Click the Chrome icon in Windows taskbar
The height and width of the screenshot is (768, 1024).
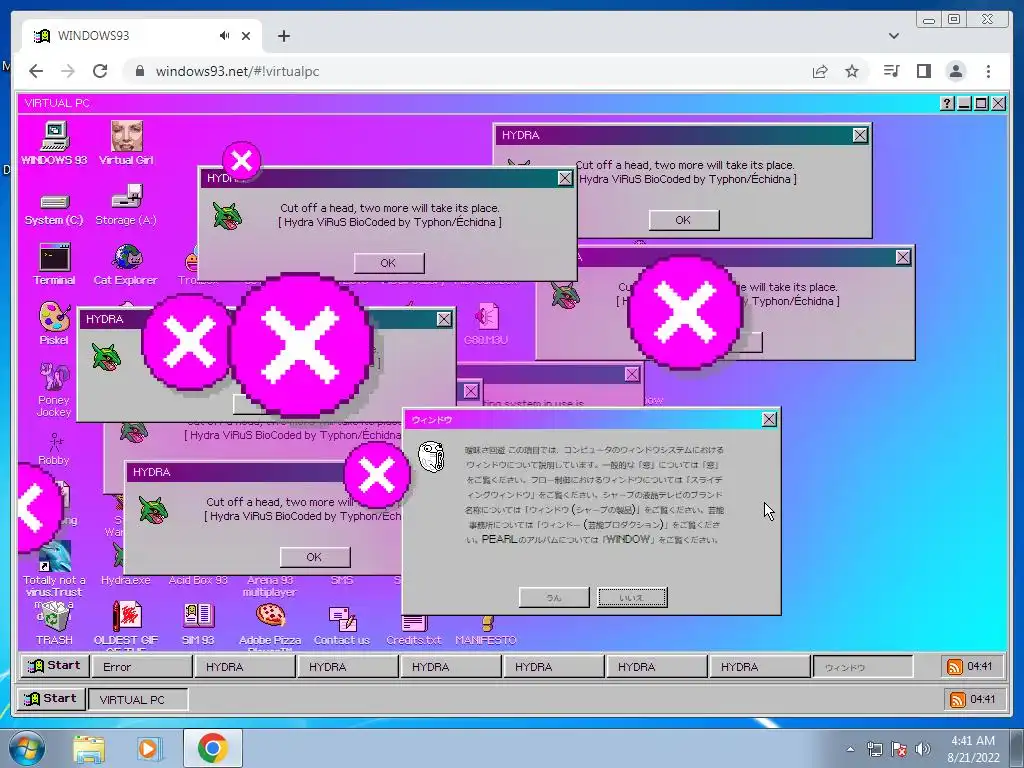pyautogui.click(x=212, y=748)
